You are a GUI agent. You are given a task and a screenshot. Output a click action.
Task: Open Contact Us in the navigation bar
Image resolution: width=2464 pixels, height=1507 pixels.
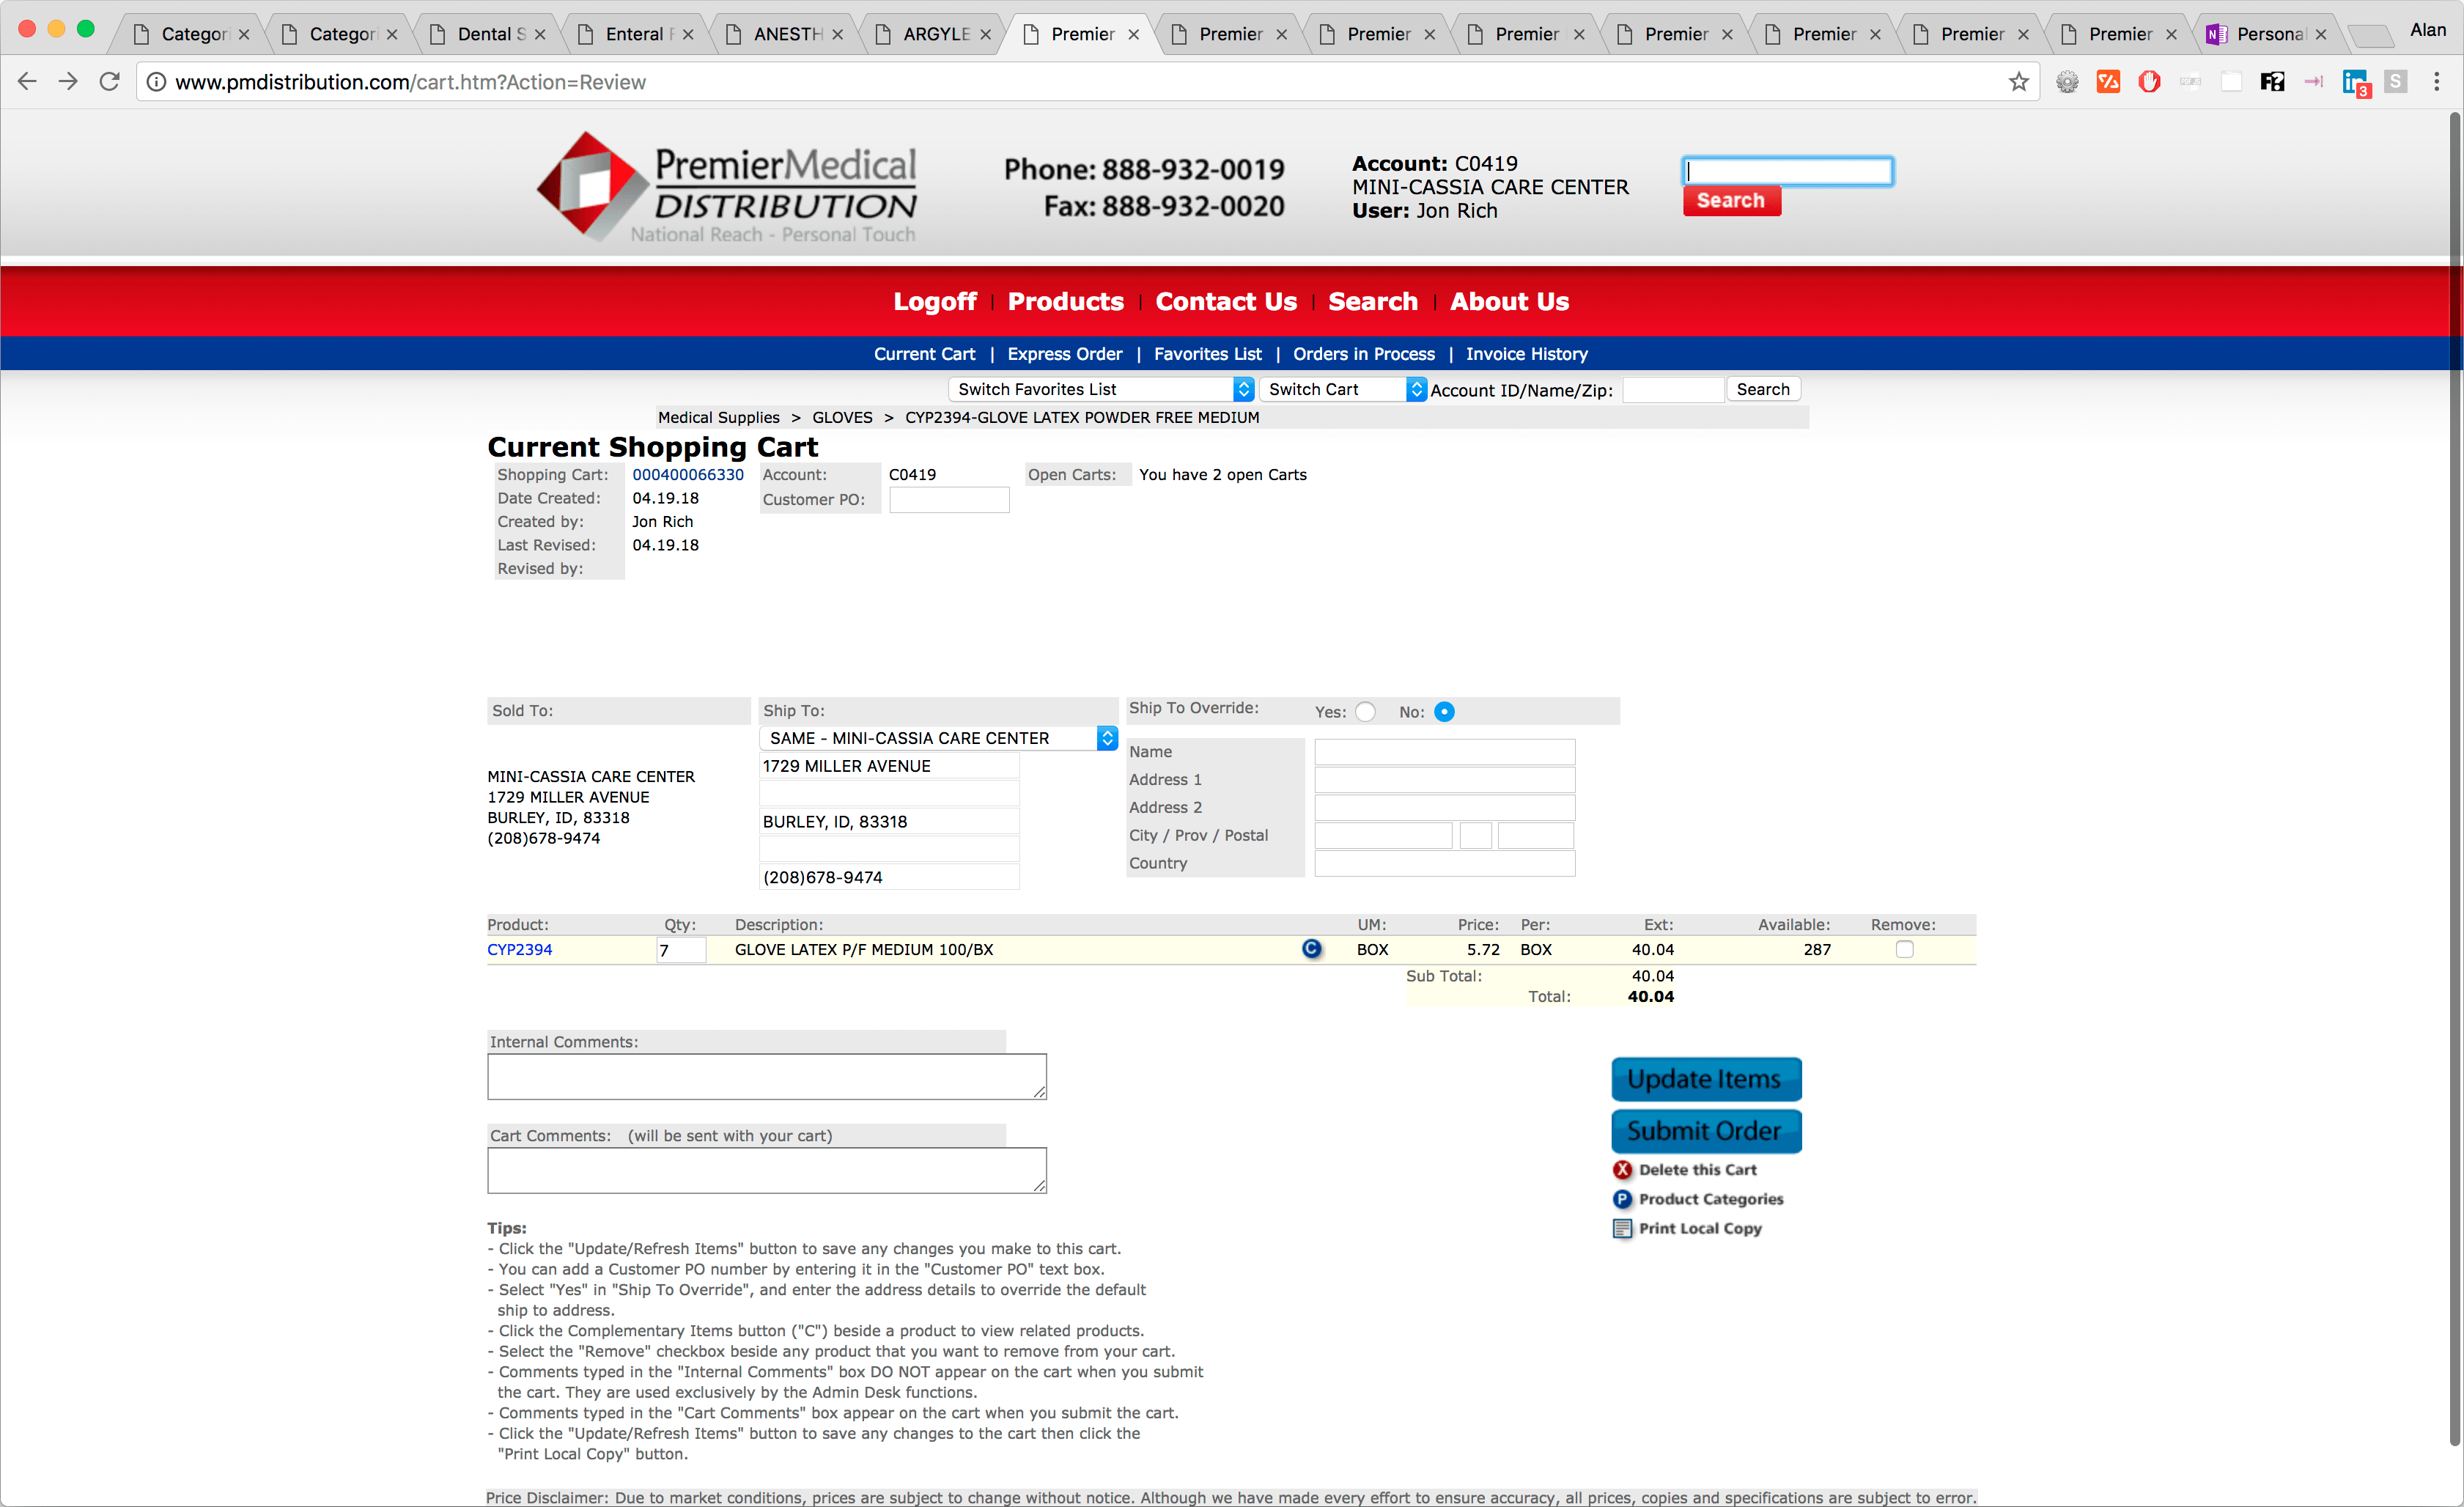pyautogui.click(x=1226, y=301)
